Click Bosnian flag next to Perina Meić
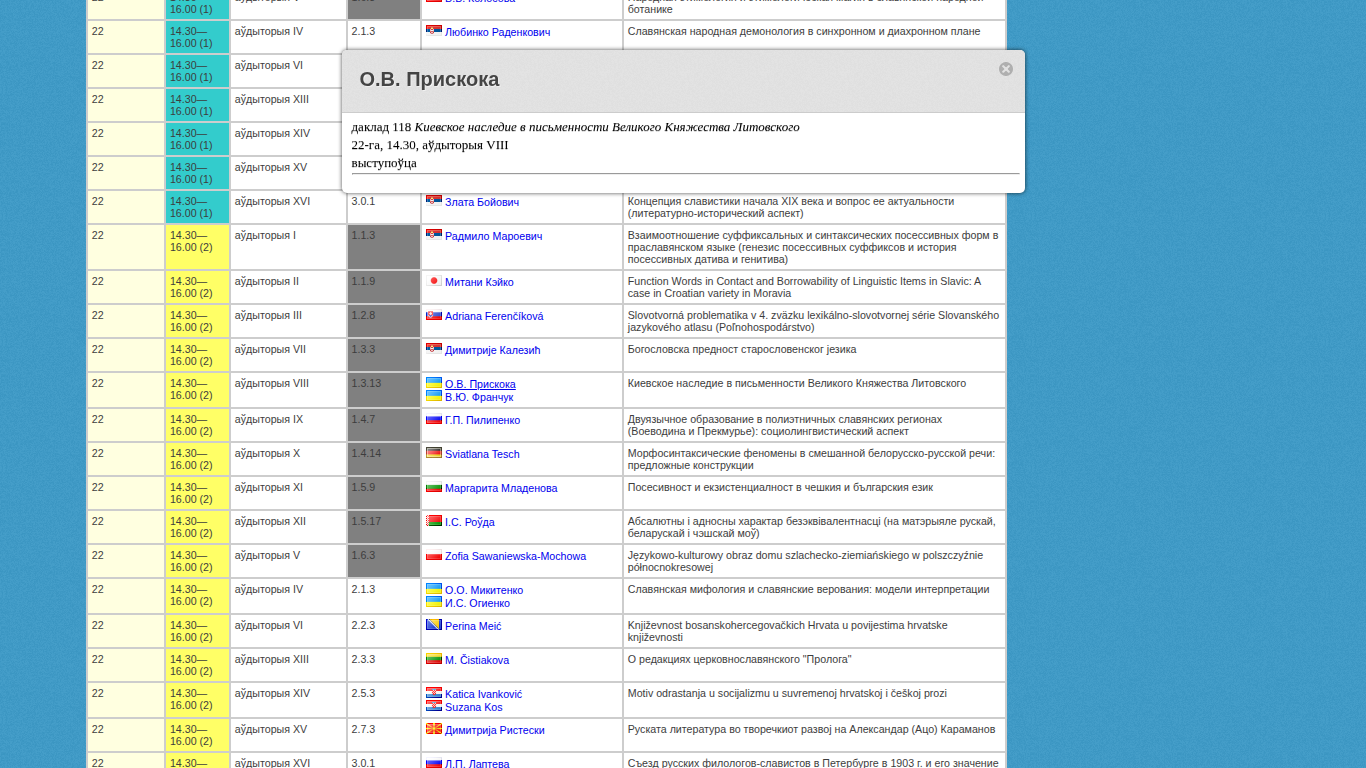This screenshot has width=1366, height=768. pos(434,625)
